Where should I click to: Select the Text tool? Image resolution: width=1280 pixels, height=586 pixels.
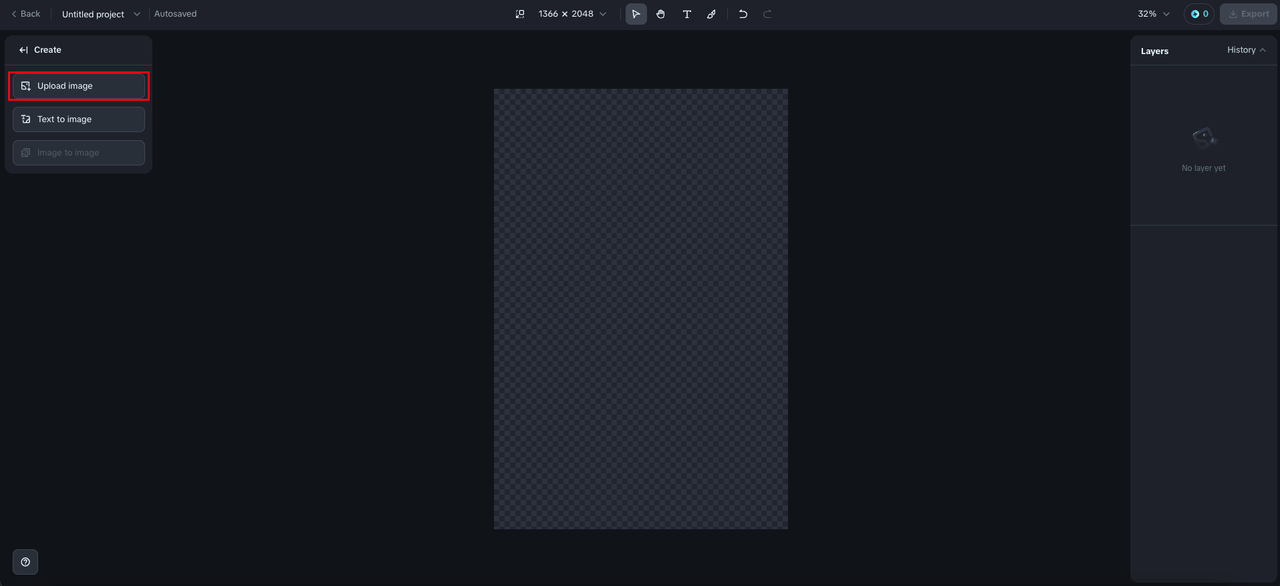pos(686,14)
